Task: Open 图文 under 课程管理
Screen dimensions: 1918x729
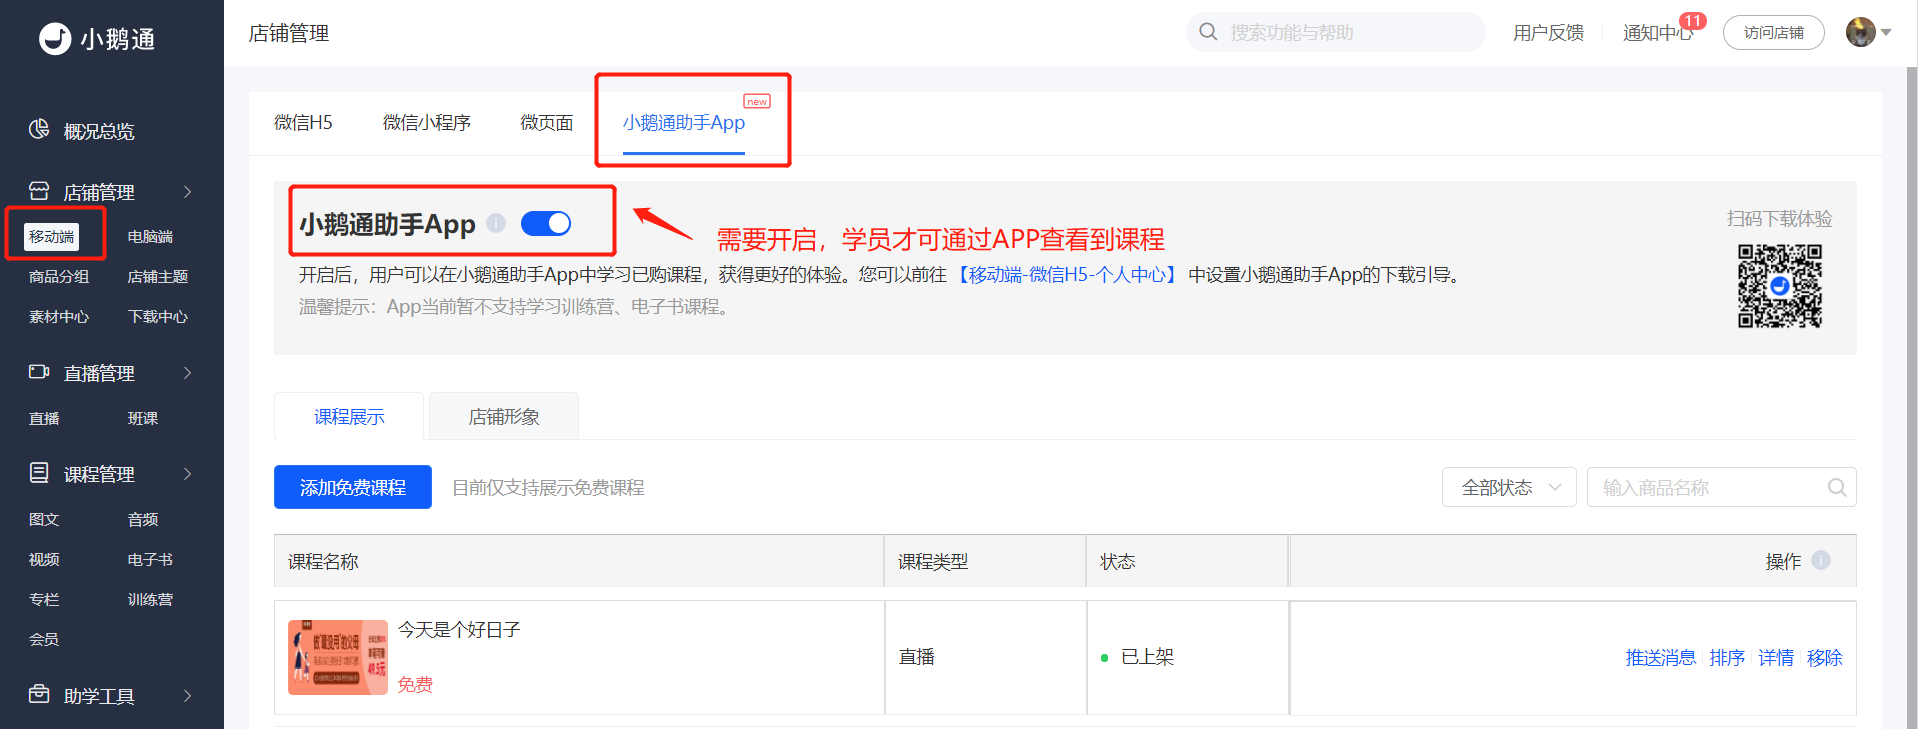Action: [x=44, y=520]
